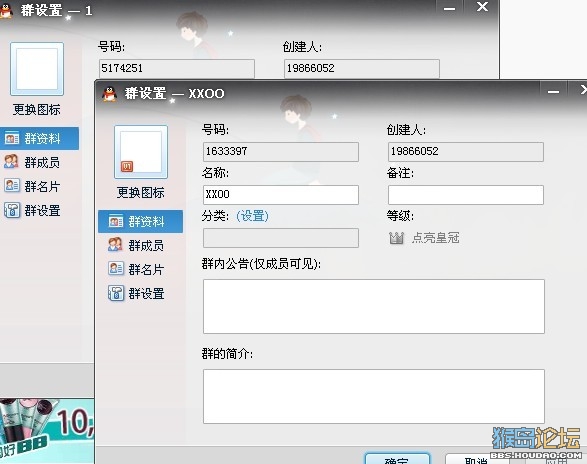Click QQ penguin icon in XXOO title bar
The image size is (587, 464).
110,94
